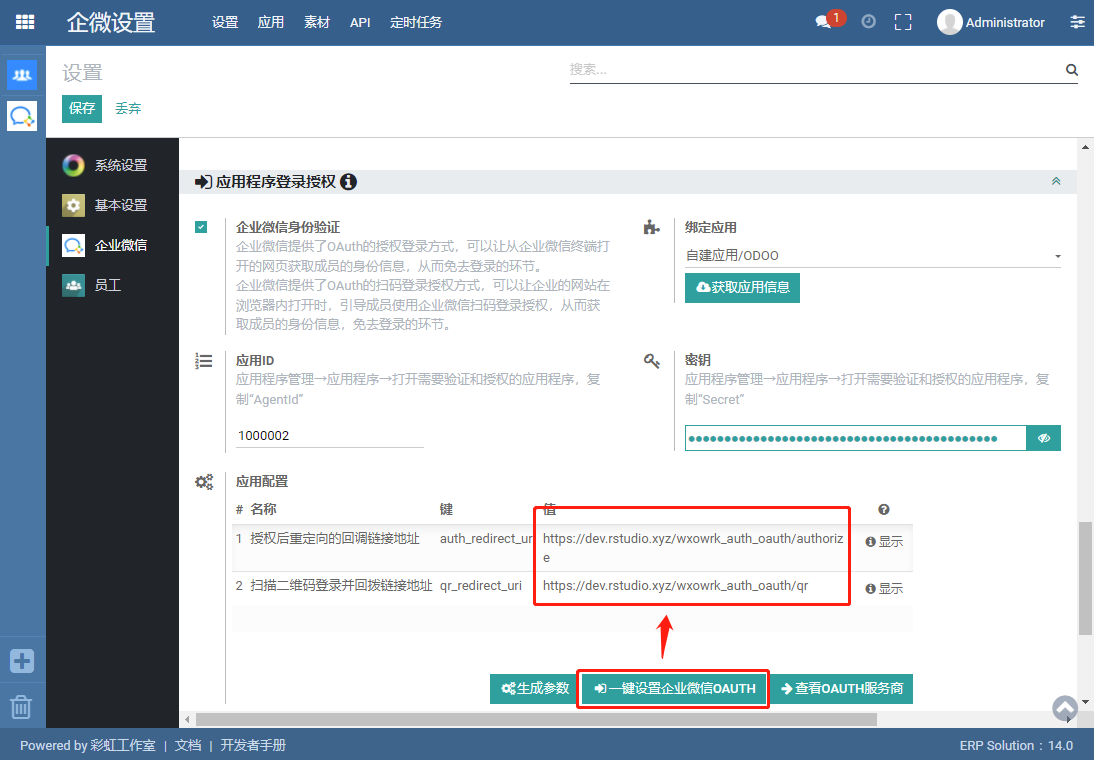Screen dimensions: 1094x760
Task: Open the 绑定应用 dropdown 自建应用/ODOO
Action: pyautogui.click(x=873, y=256)
